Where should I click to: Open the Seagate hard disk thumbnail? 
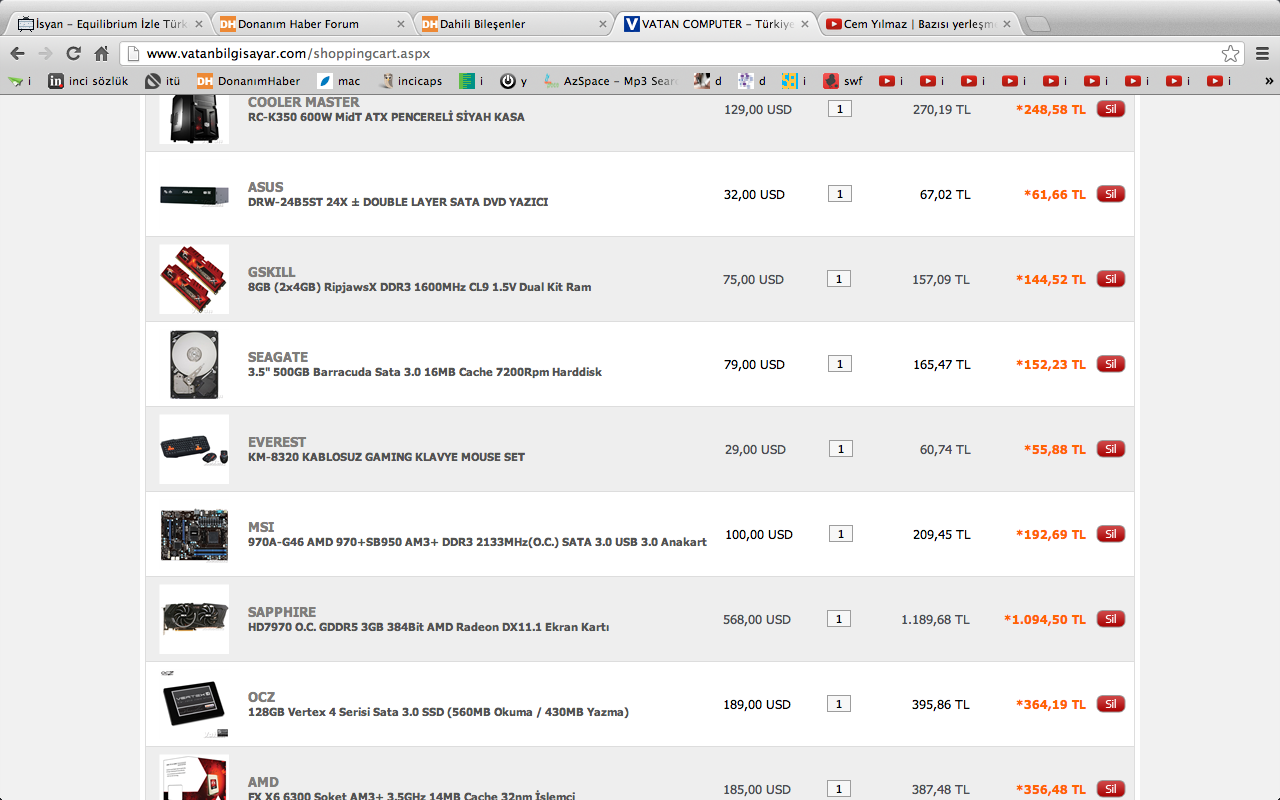194,364
